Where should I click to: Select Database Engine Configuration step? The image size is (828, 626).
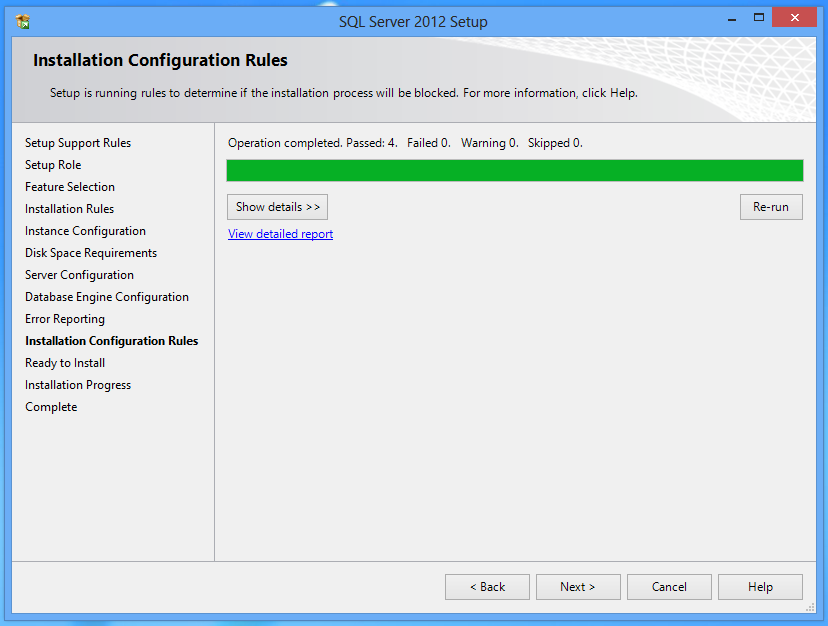coord(107,297)
